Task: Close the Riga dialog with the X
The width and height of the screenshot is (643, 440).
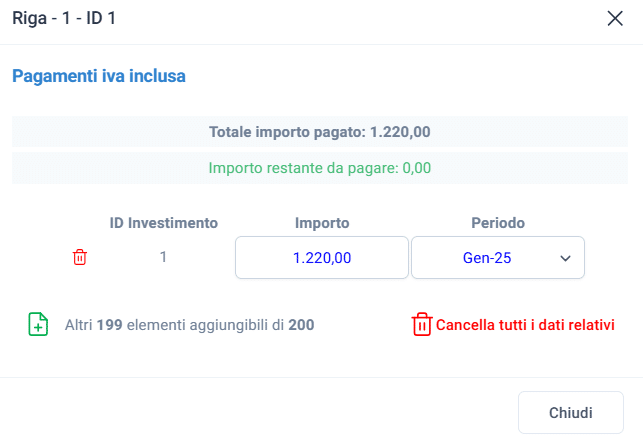Action: click(x=615, y=19)
